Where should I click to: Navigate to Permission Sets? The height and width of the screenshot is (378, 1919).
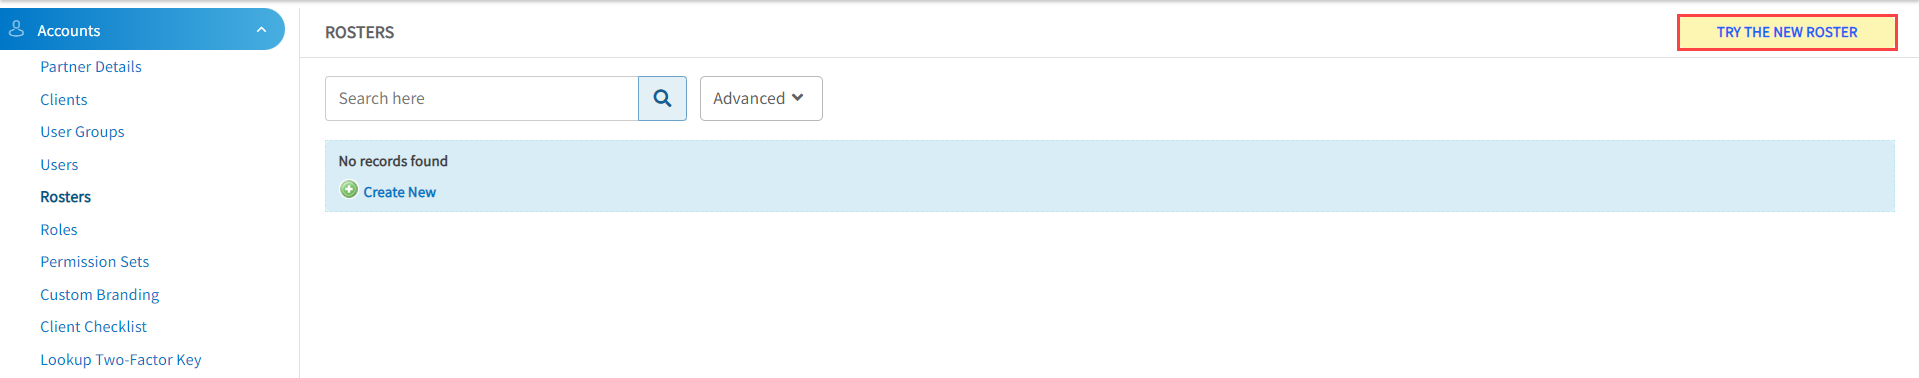click(95, 262)
